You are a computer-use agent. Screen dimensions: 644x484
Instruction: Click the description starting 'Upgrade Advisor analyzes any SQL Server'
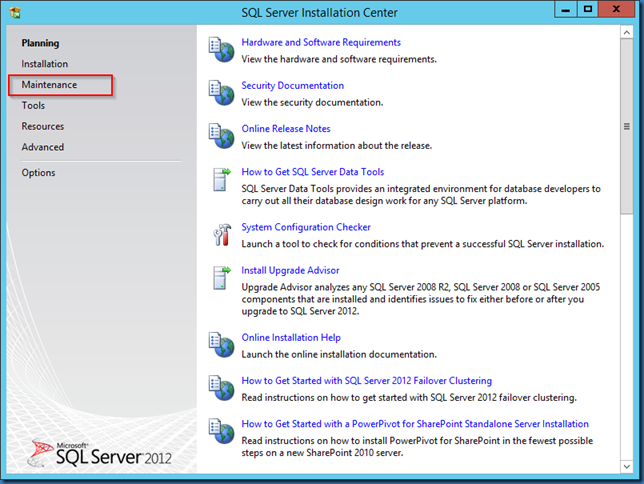pyautogui.click(x=421, y=299)
